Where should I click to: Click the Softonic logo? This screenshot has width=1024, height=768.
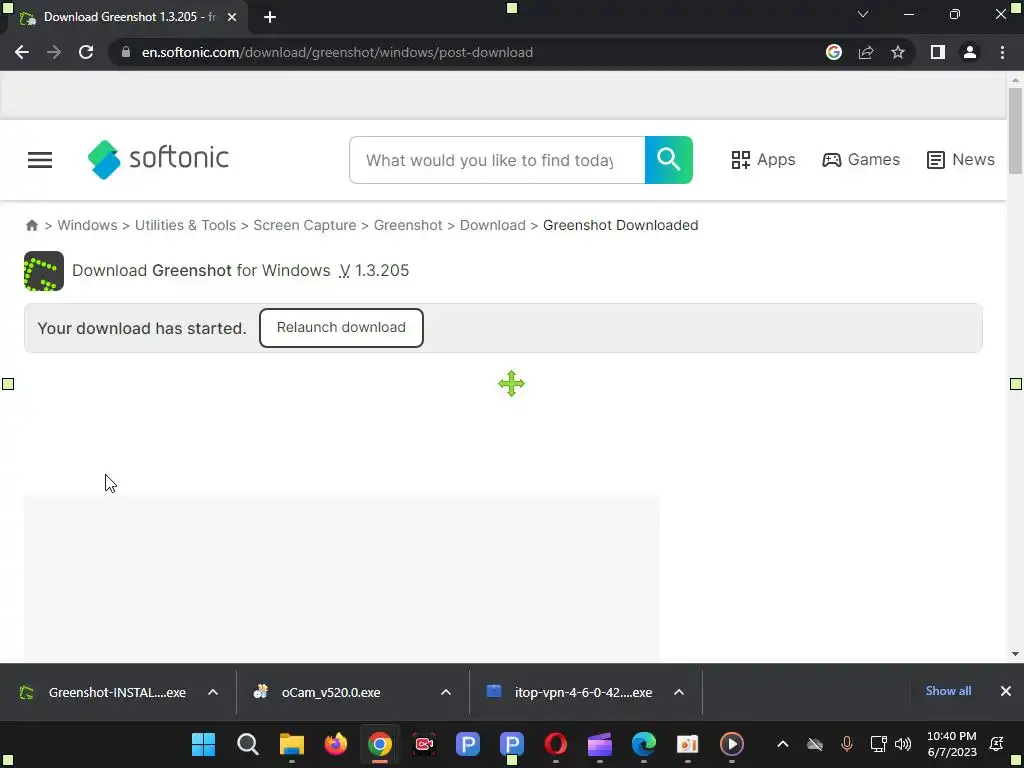[158, 159]
